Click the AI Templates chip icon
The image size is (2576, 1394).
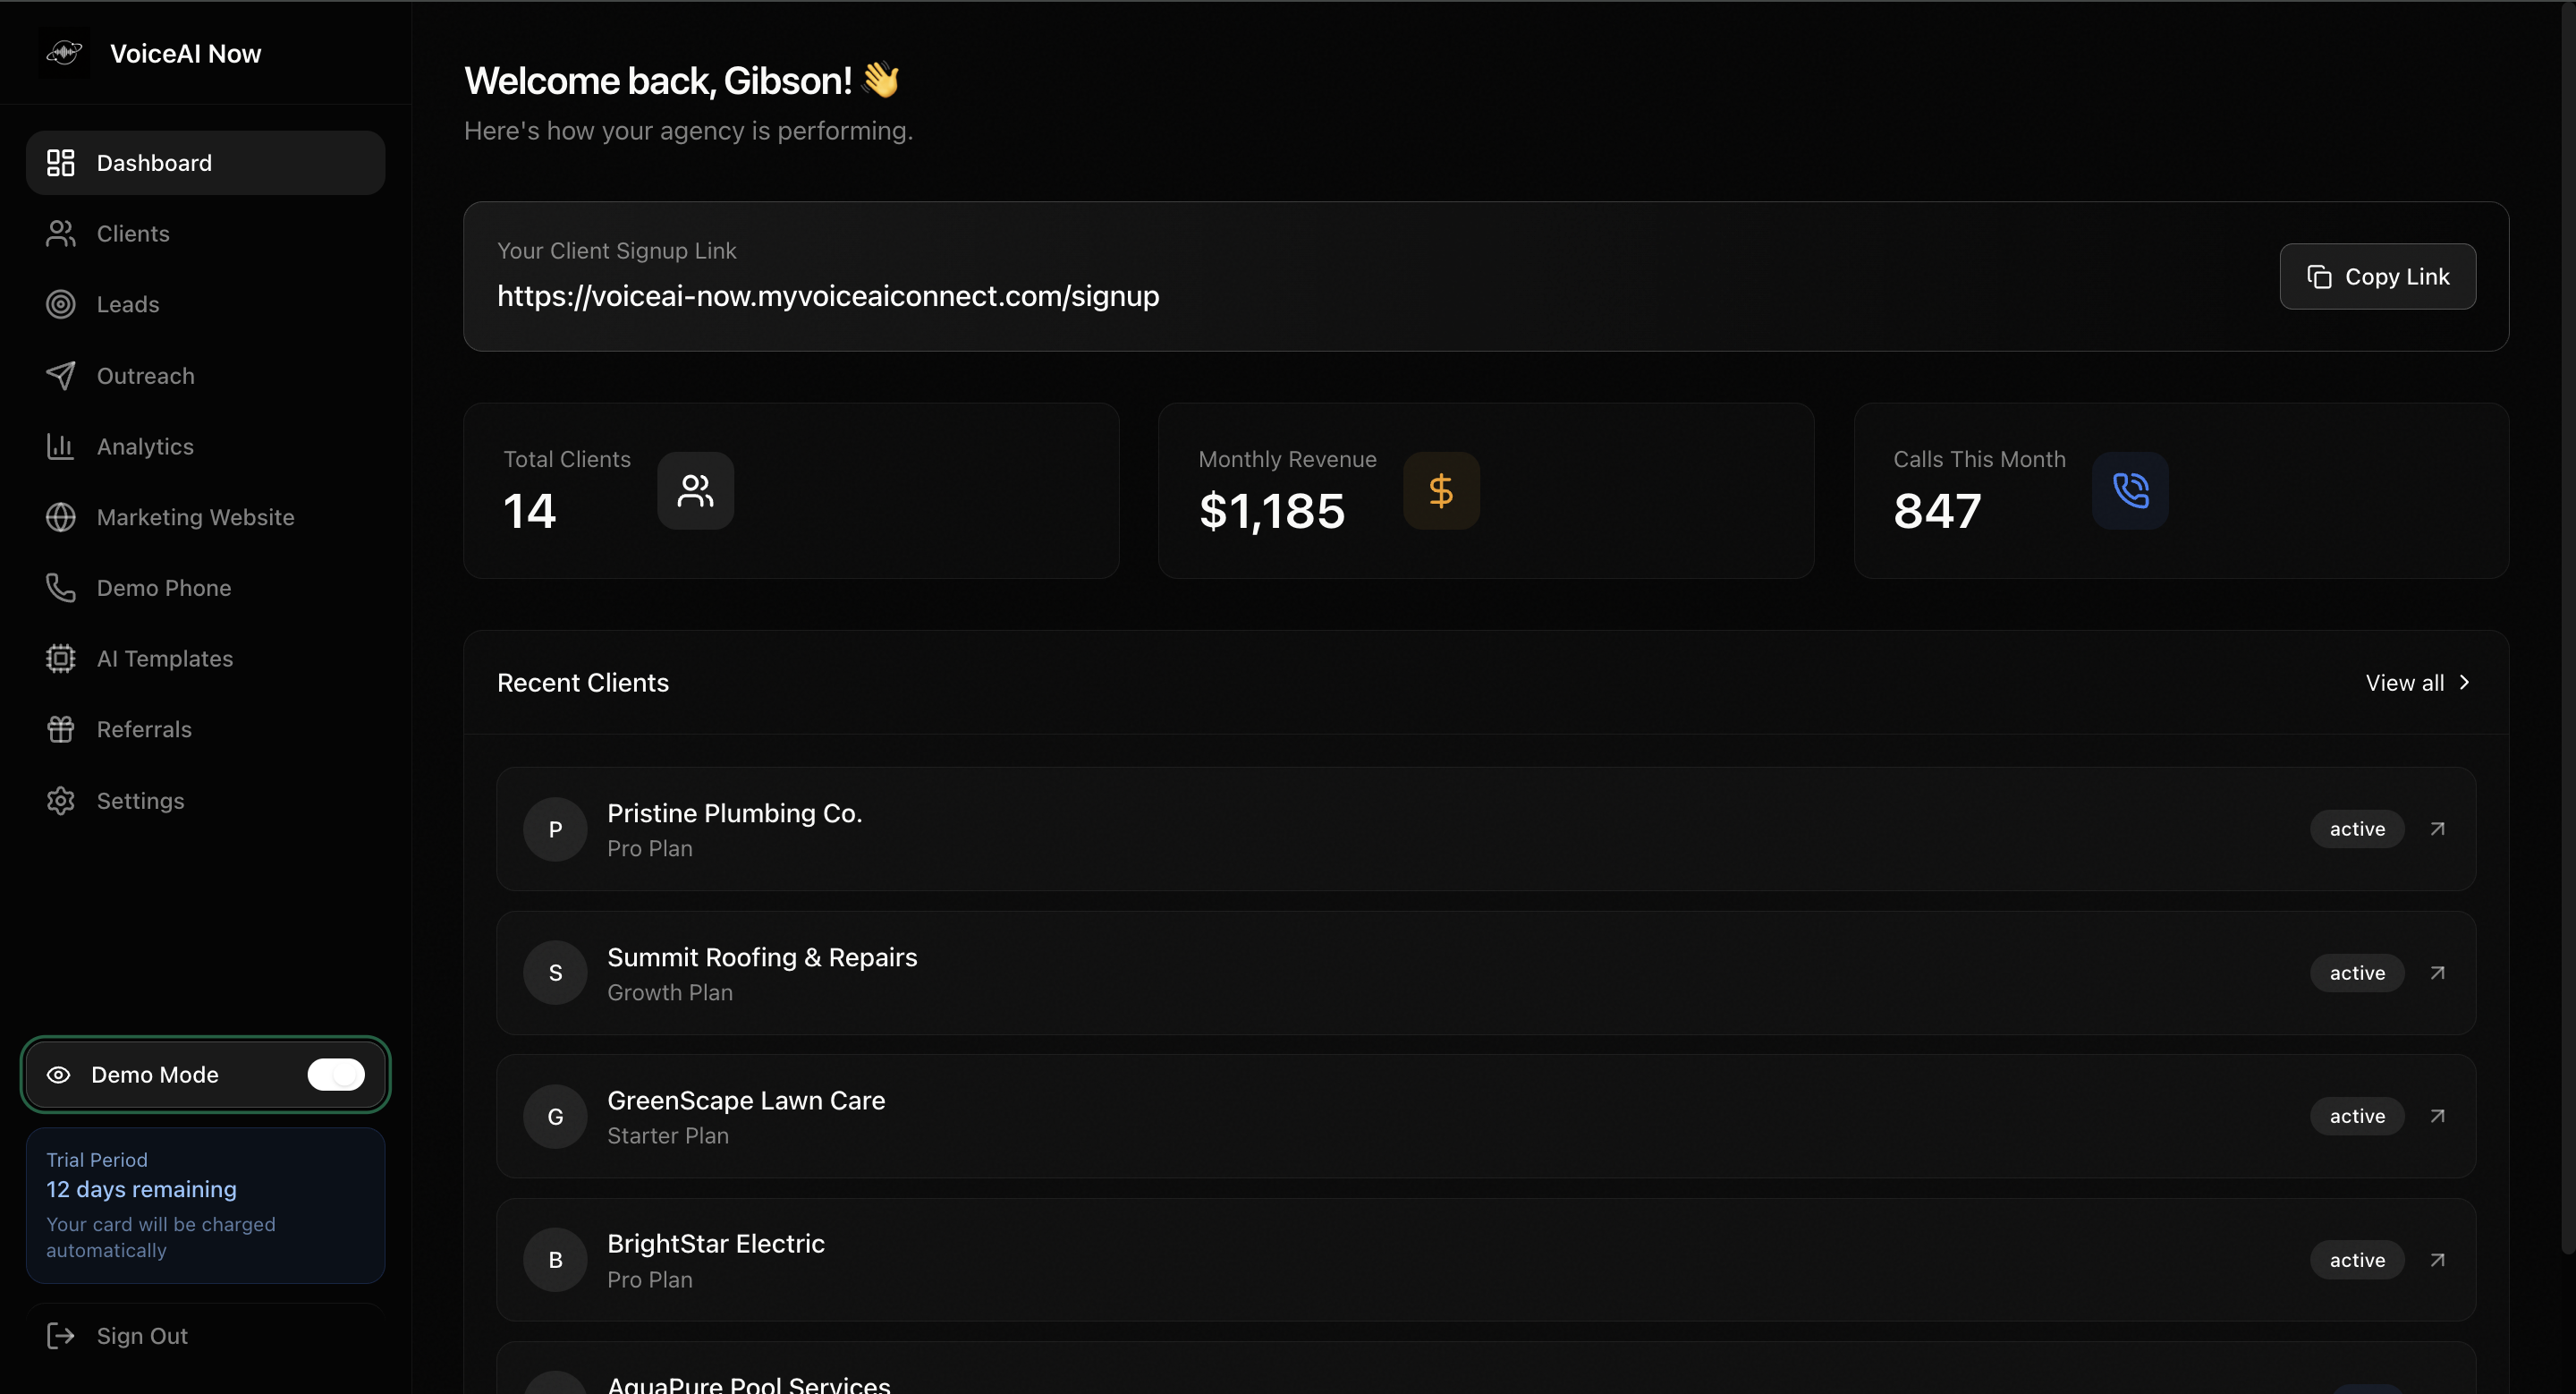coord(60,658)
